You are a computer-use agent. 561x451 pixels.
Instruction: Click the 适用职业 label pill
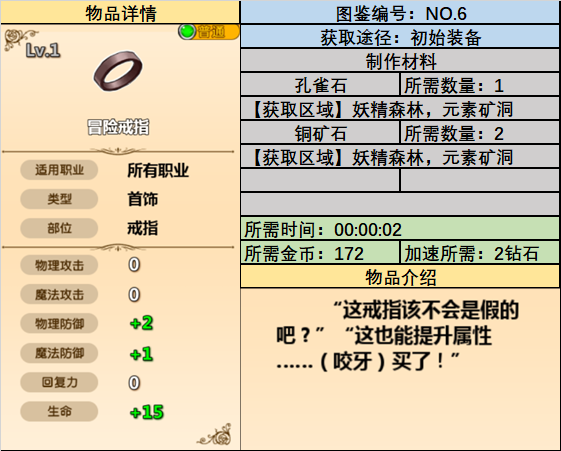pyautogui.click(x=59, y=170)
